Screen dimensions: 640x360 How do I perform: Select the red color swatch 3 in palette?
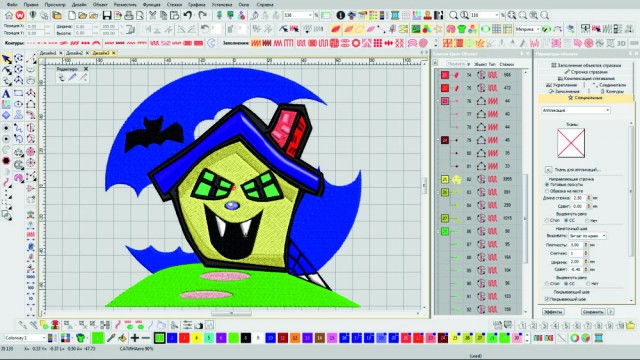(x=184, y=338)
